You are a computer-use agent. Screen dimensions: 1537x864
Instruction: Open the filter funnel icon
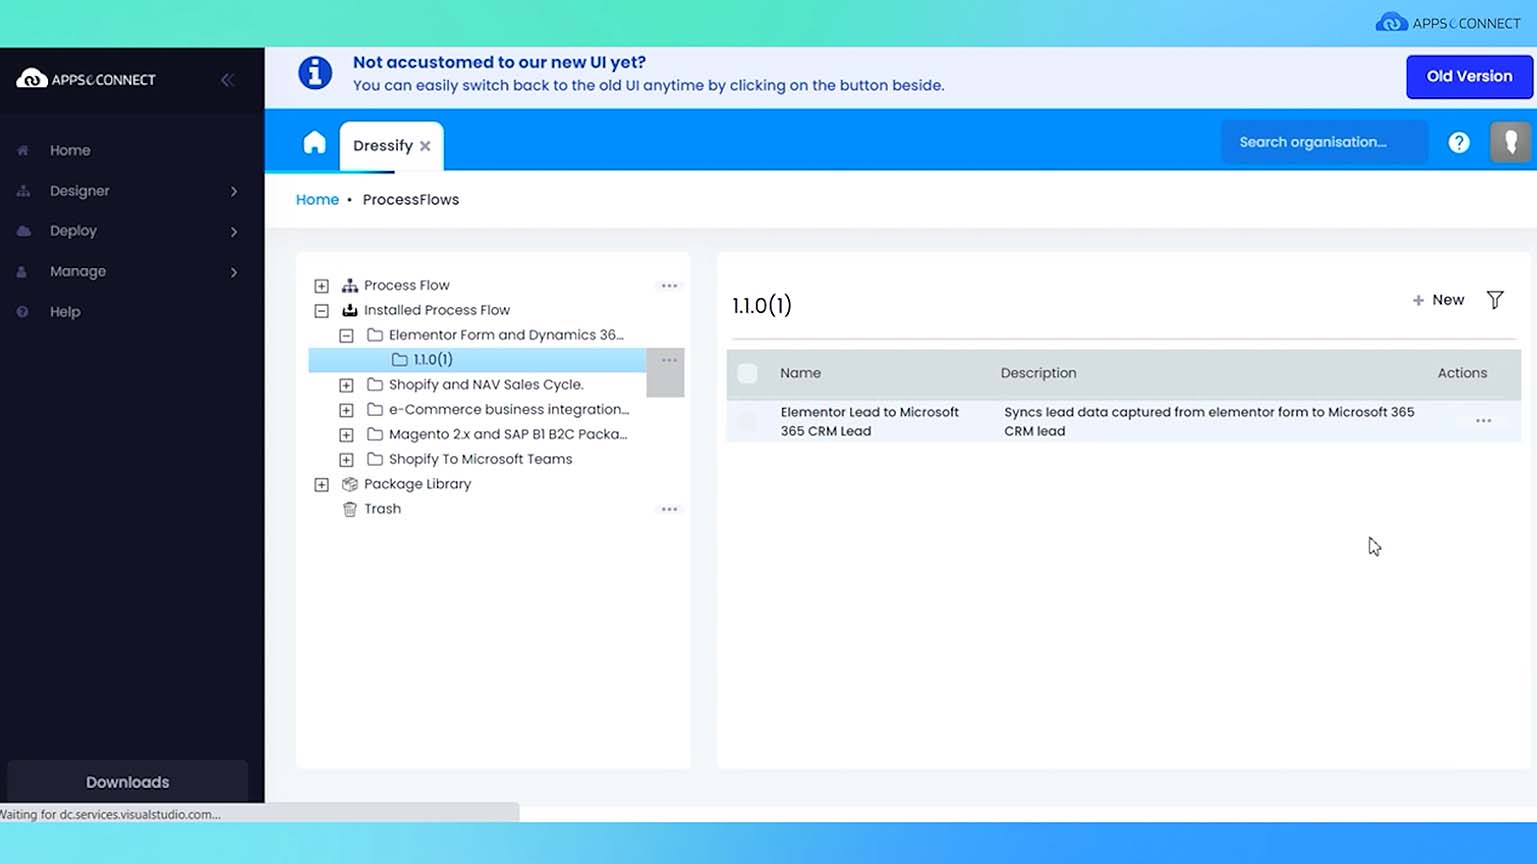[1495, 300]
